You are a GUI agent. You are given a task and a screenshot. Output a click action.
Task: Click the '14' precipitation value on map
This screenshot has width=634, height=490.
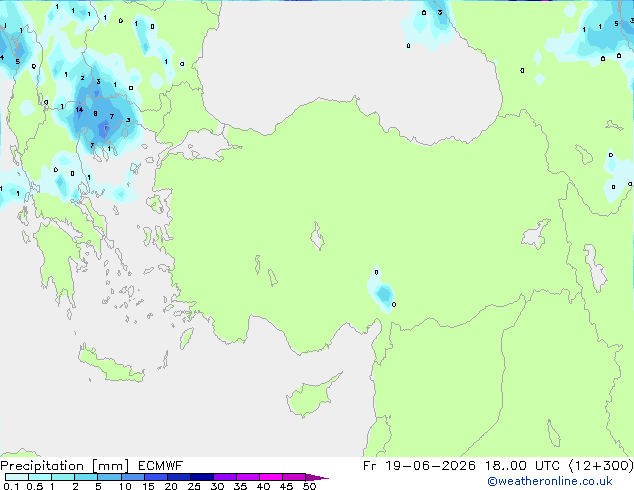[79, 110]
